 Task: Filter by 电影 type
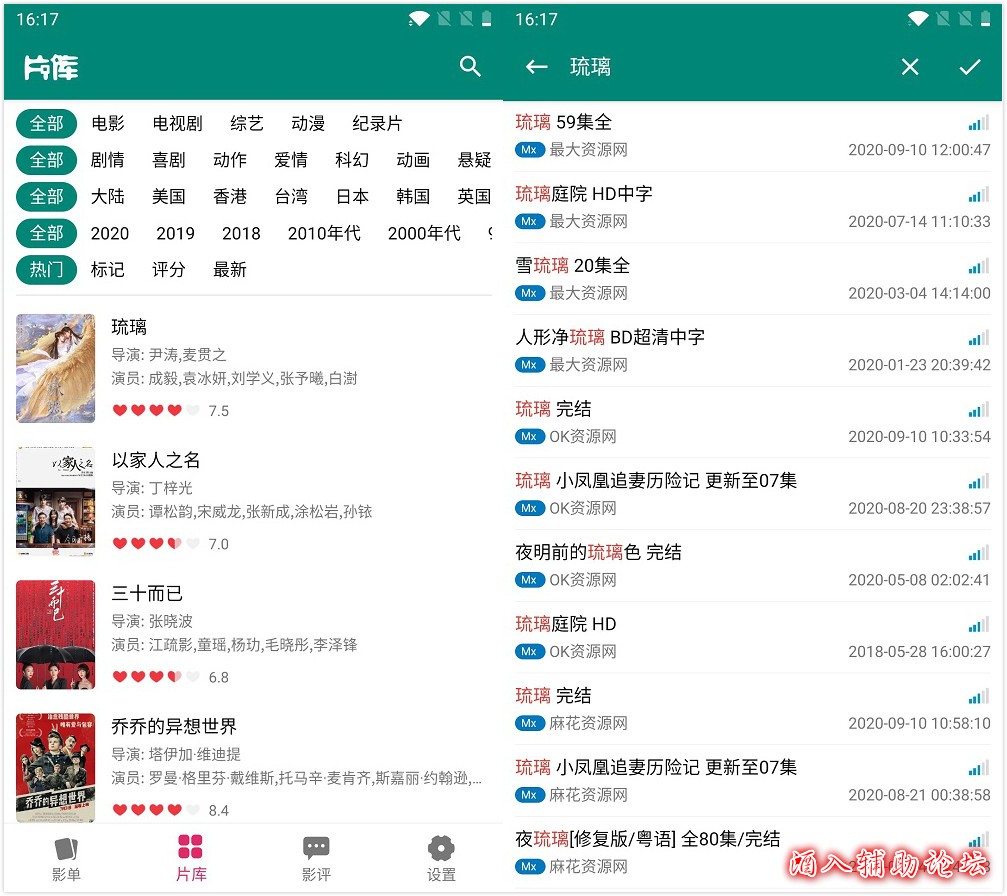(108, 123)
